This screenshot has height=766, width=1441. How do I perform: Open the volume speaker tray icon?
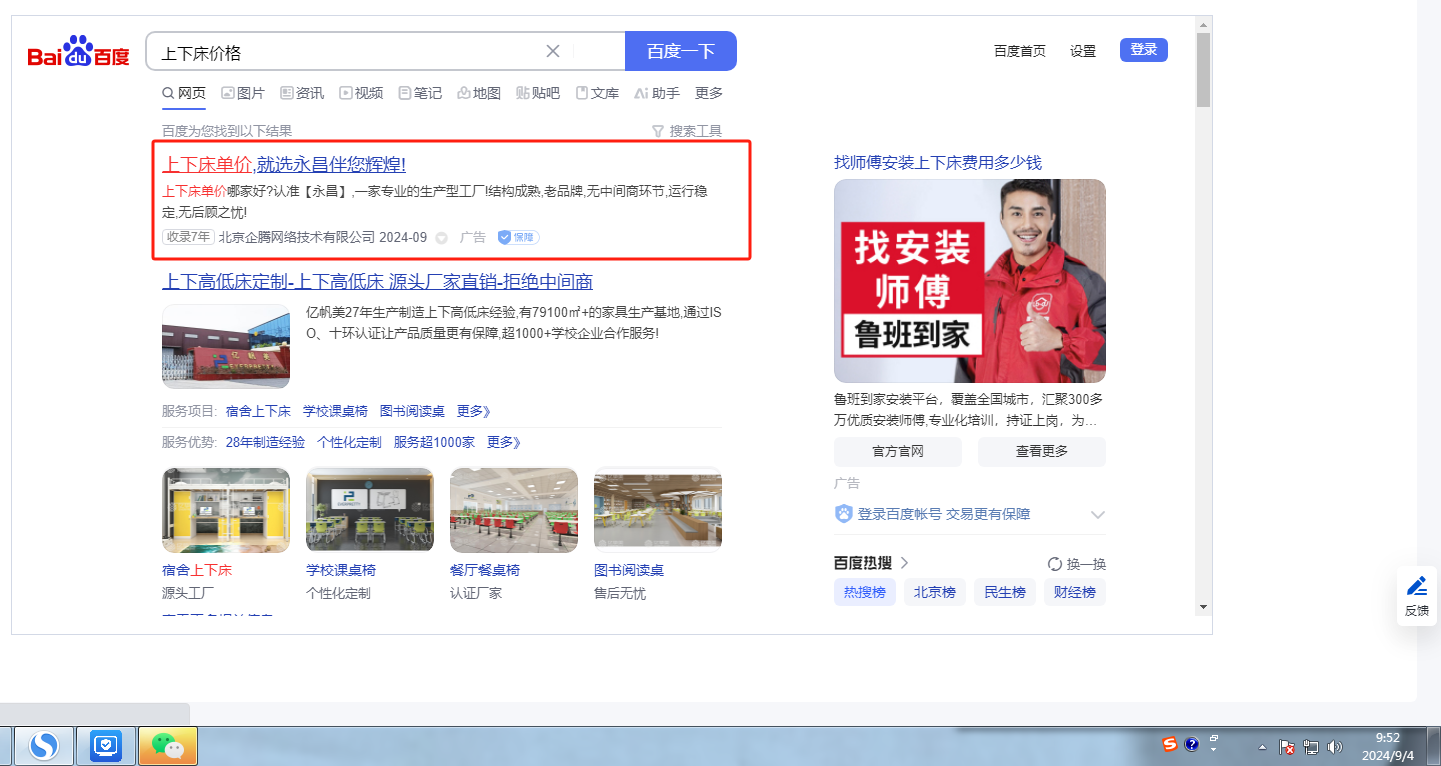(1334, 747)
